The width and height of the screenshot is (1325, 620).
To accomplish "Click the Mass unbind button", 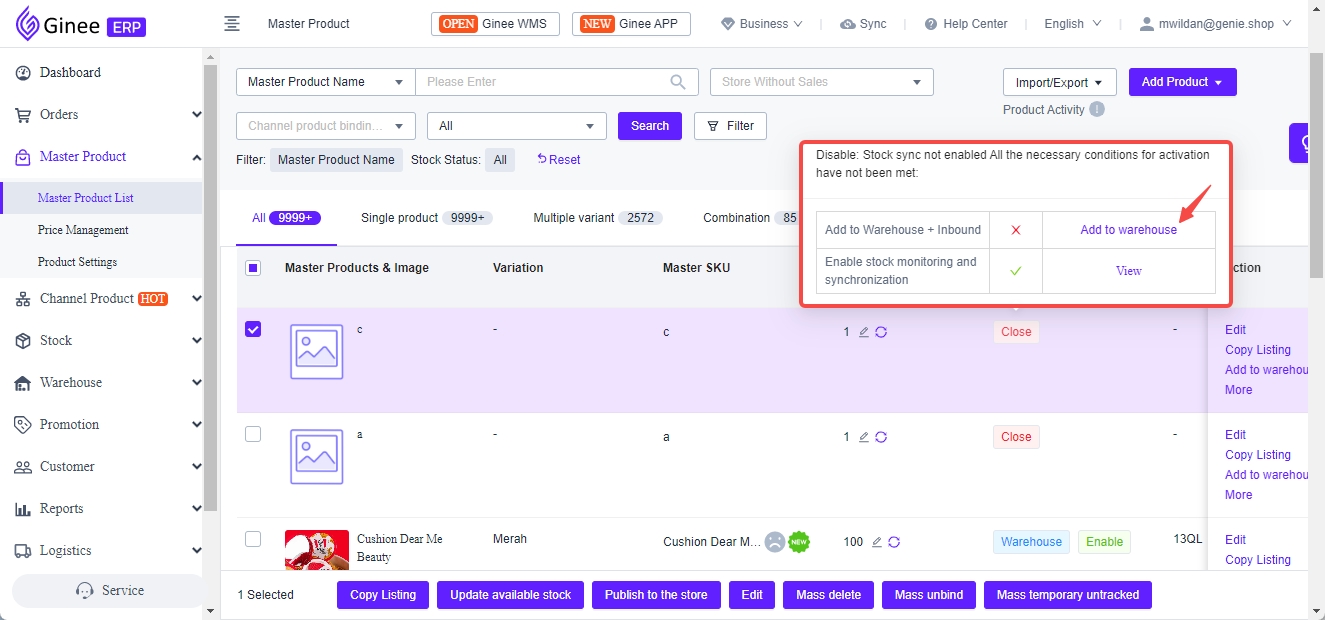I will pyautogui.click(x=929, y=595).
